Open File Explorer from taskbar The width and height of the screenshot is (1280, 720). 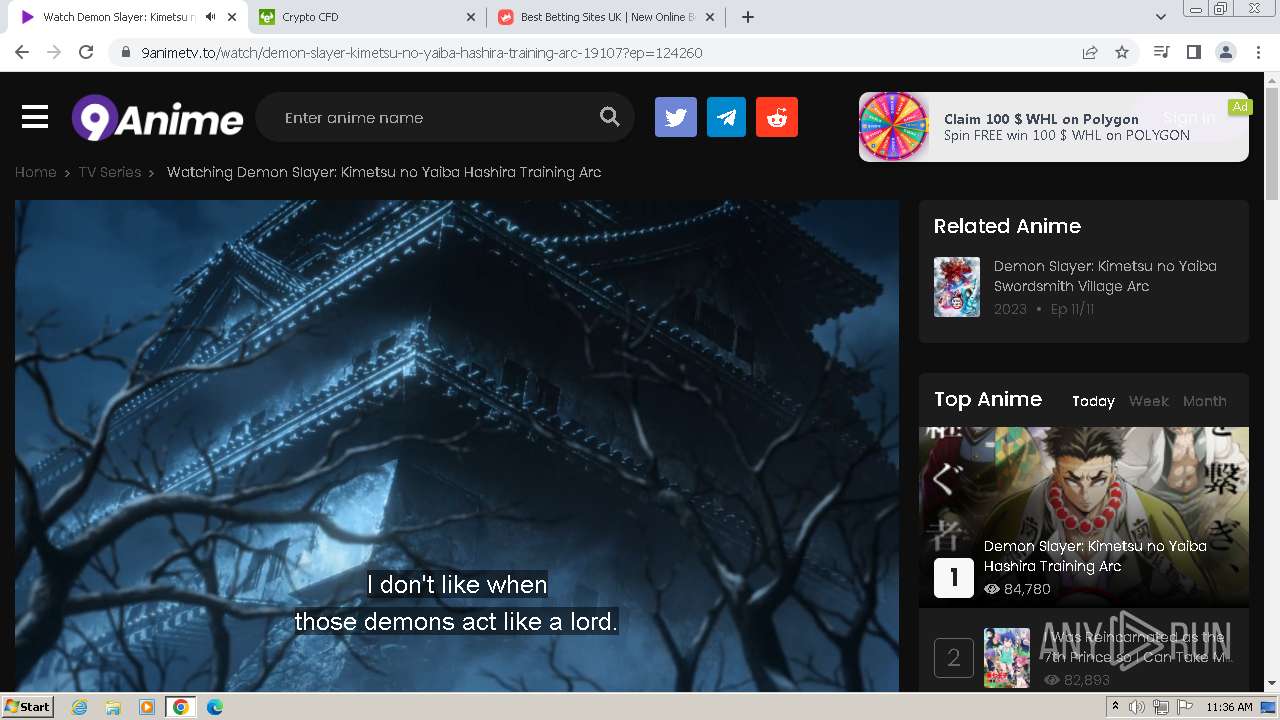tap(113, 707)
